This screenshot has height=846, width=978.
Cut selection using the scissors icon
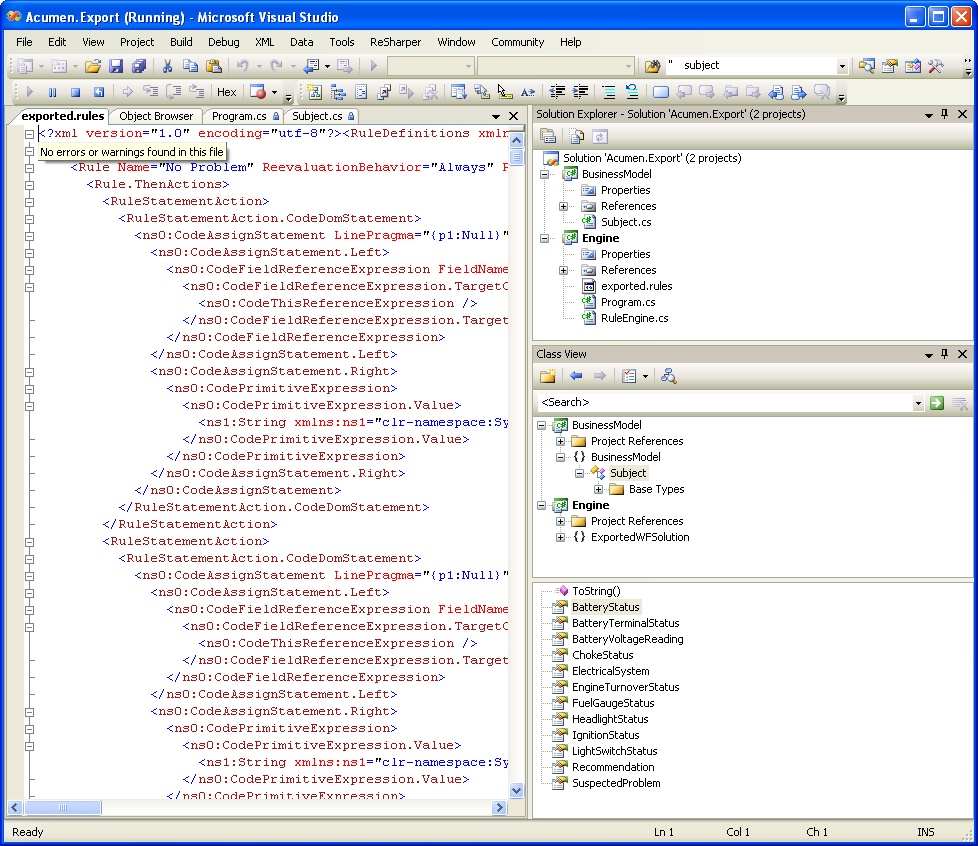167,66
